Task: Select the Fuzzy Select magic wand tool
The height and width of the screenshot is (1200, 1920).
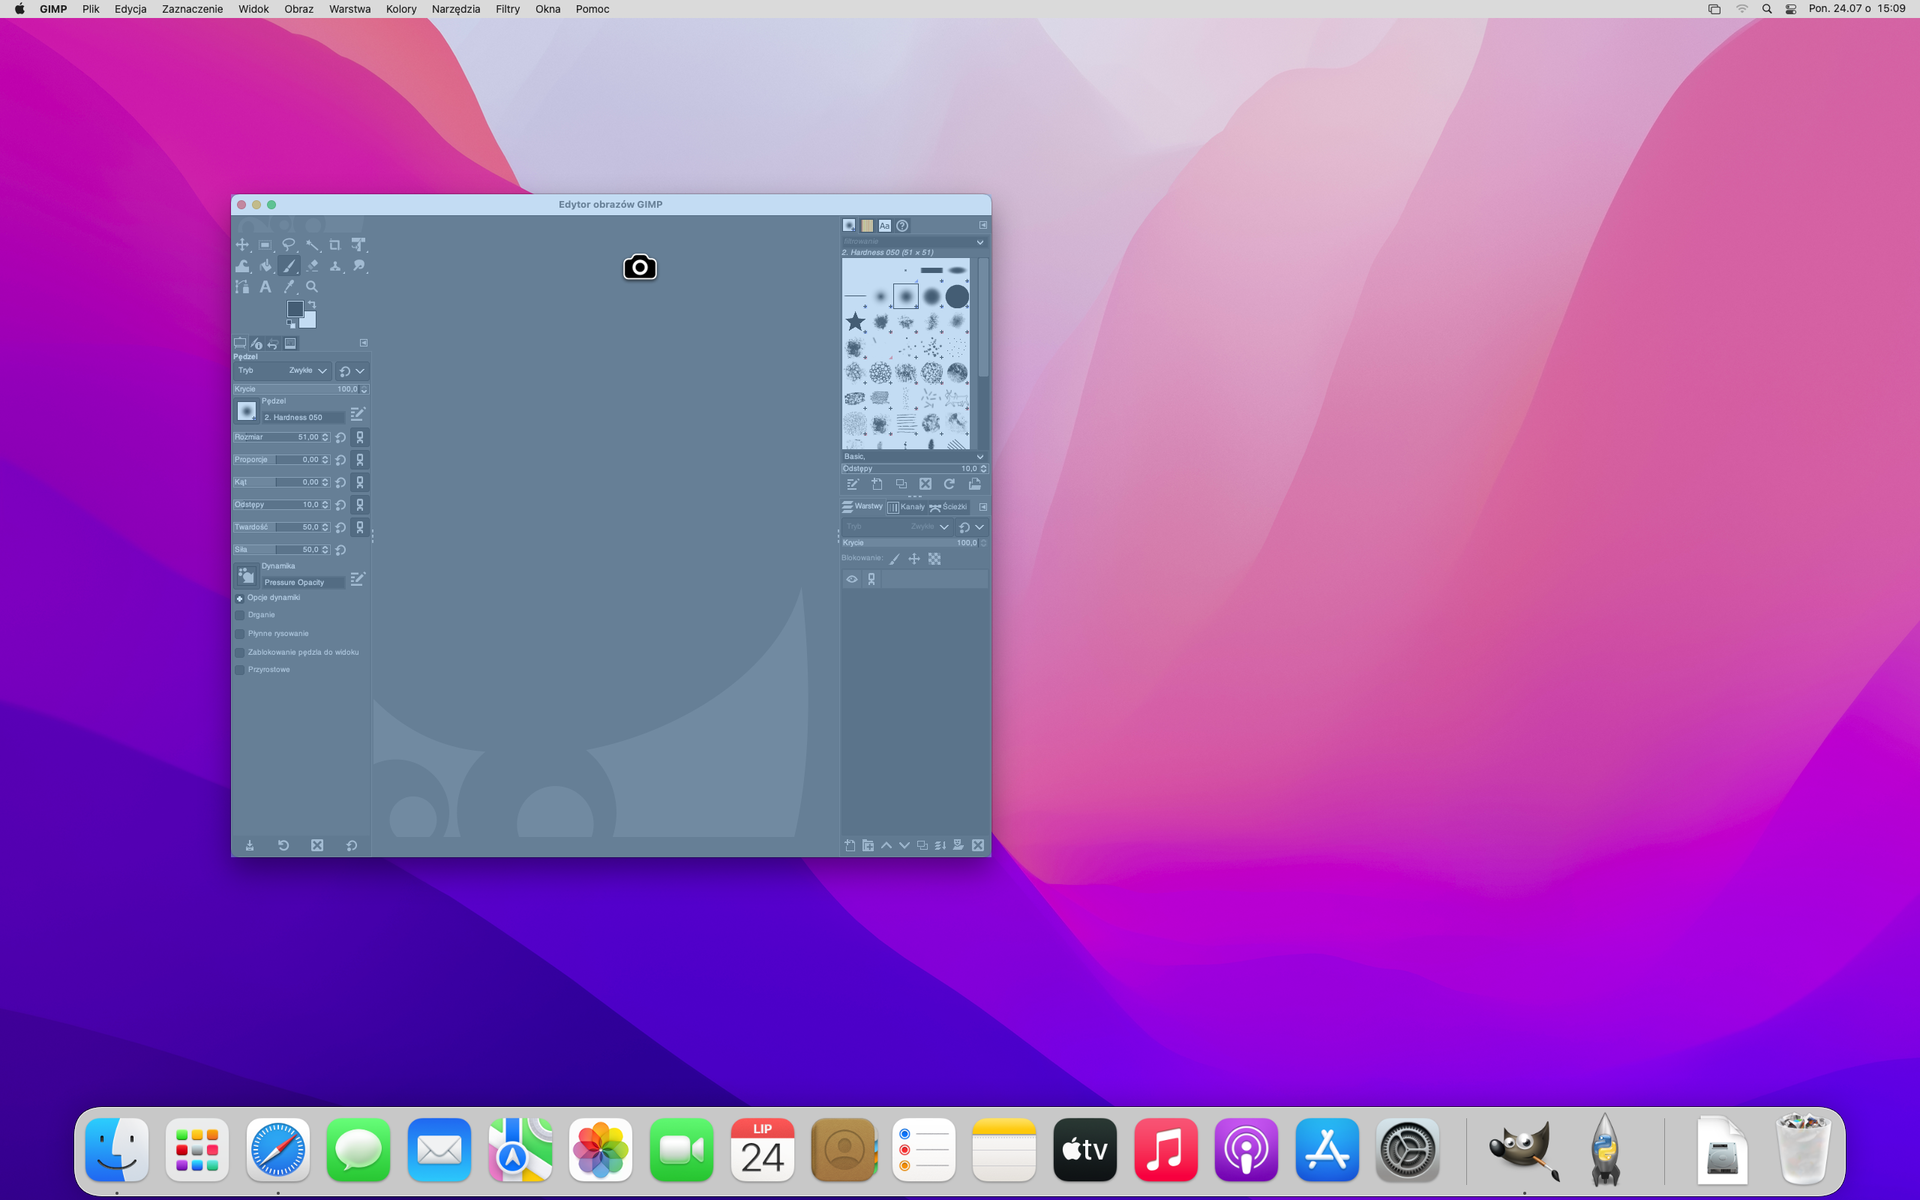Action: pos(312,245)
